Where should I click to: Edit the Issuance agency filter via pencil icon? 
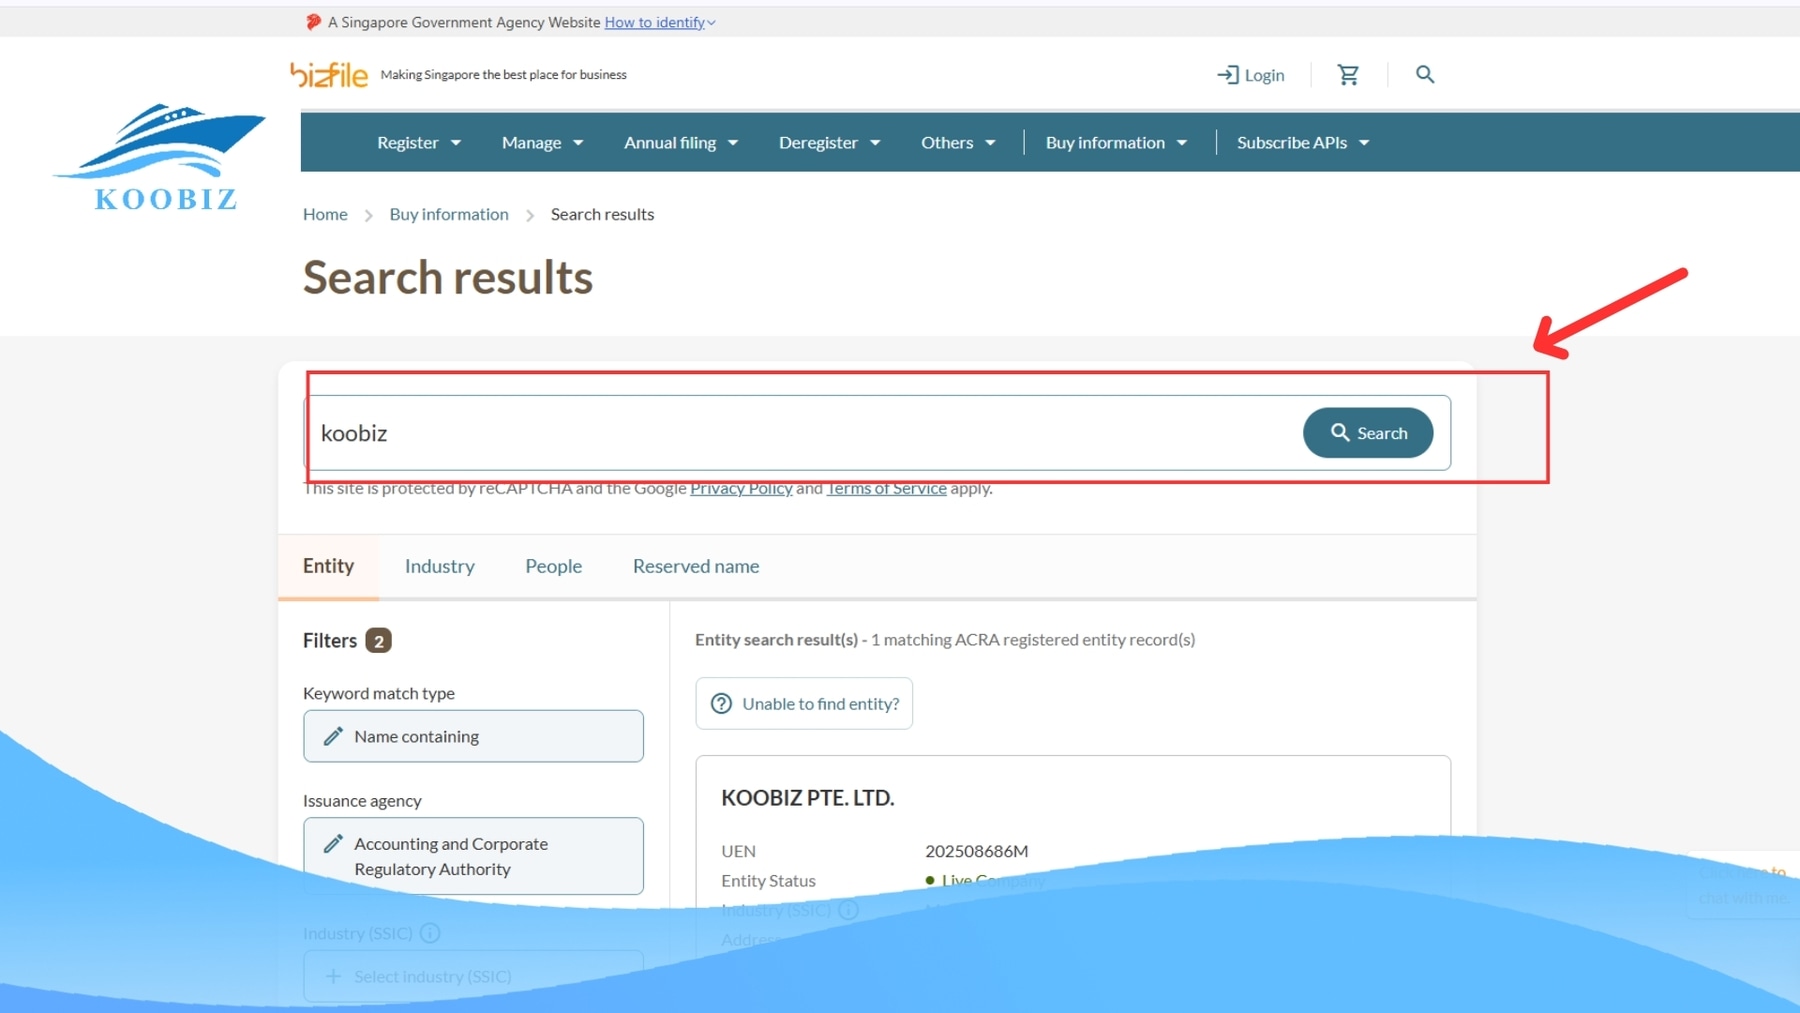(x=333, y=843)
